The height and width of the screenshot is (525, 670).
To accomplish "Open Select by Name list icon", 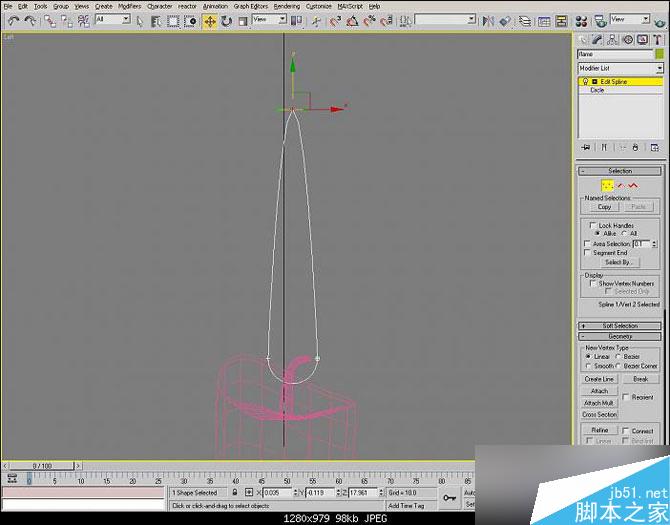I will coord(156,21).
